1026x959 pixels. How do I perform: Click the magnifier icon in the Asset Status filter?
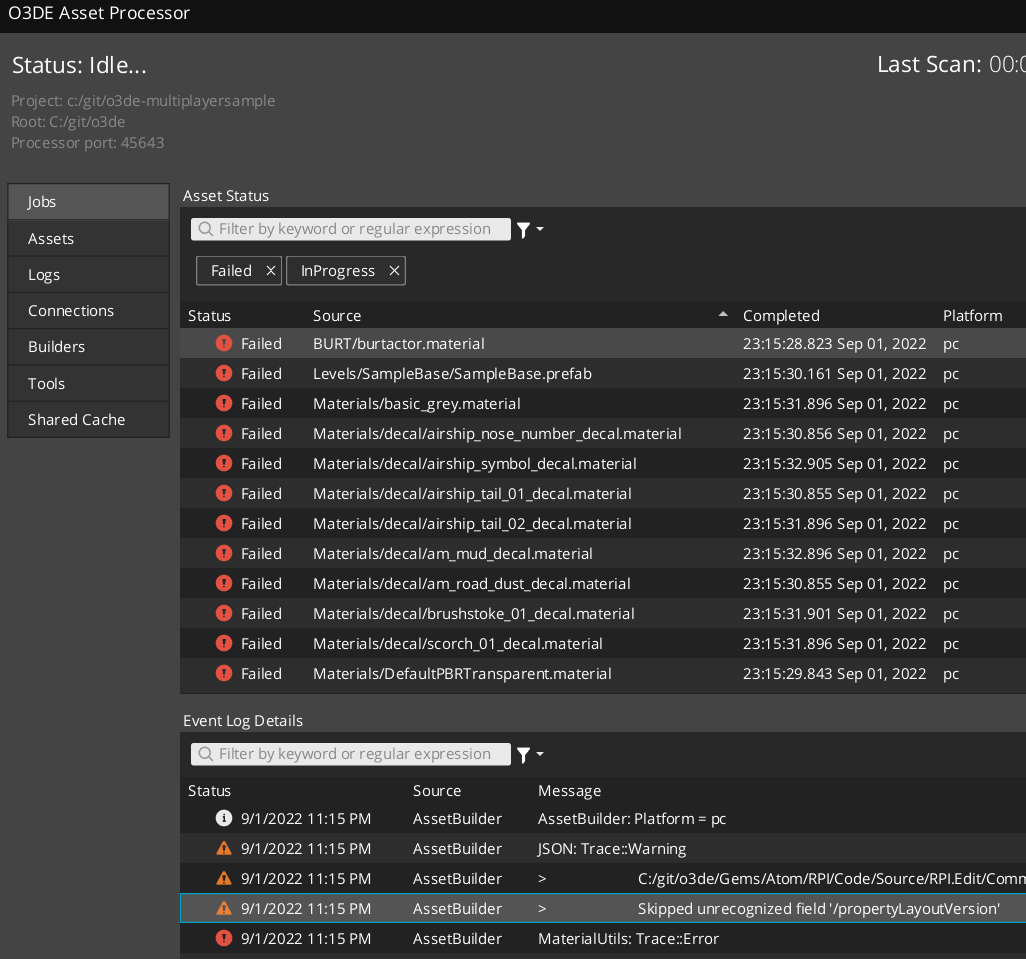pos(204,229)
